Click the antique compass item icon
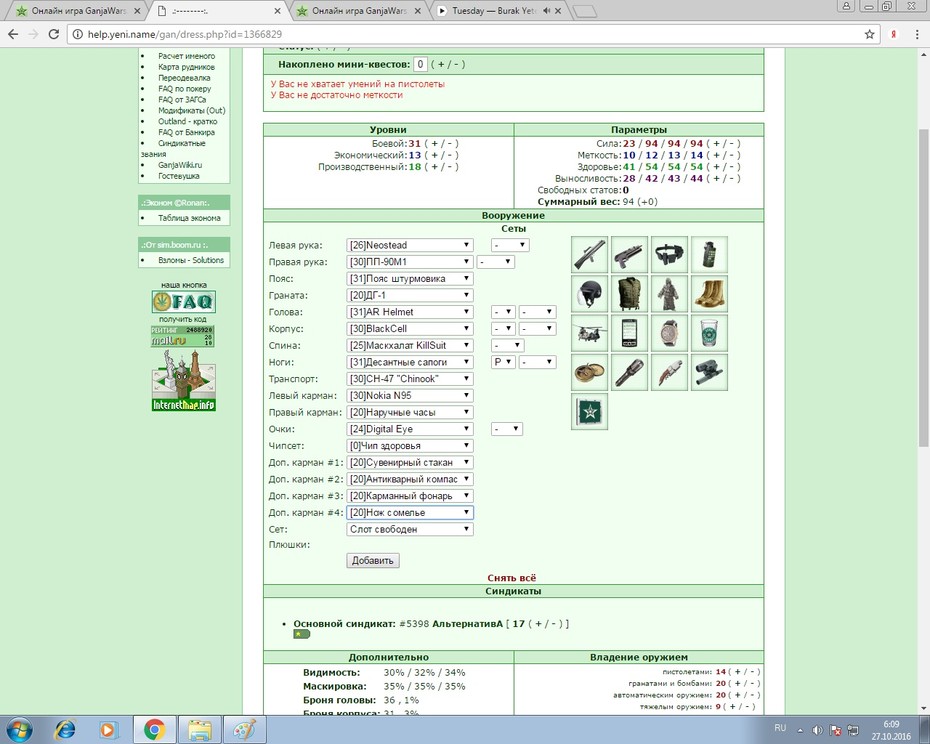This screenshot has height=744, width=930. tap(590, 372)
